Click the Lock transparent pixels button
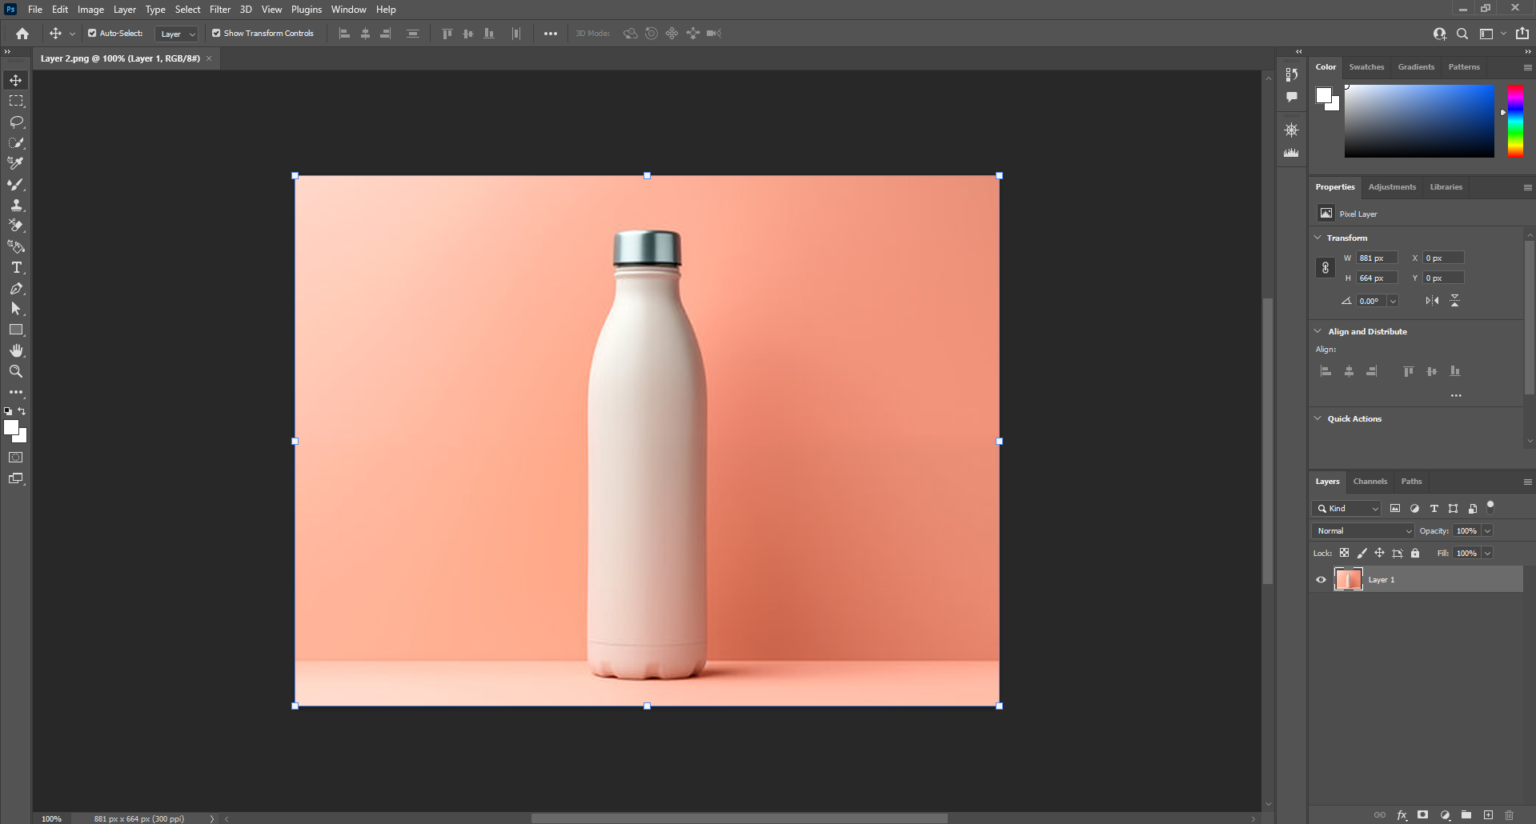This screenshot has height=824, width=1536. pyautogui.click(x=1344, y=552)
